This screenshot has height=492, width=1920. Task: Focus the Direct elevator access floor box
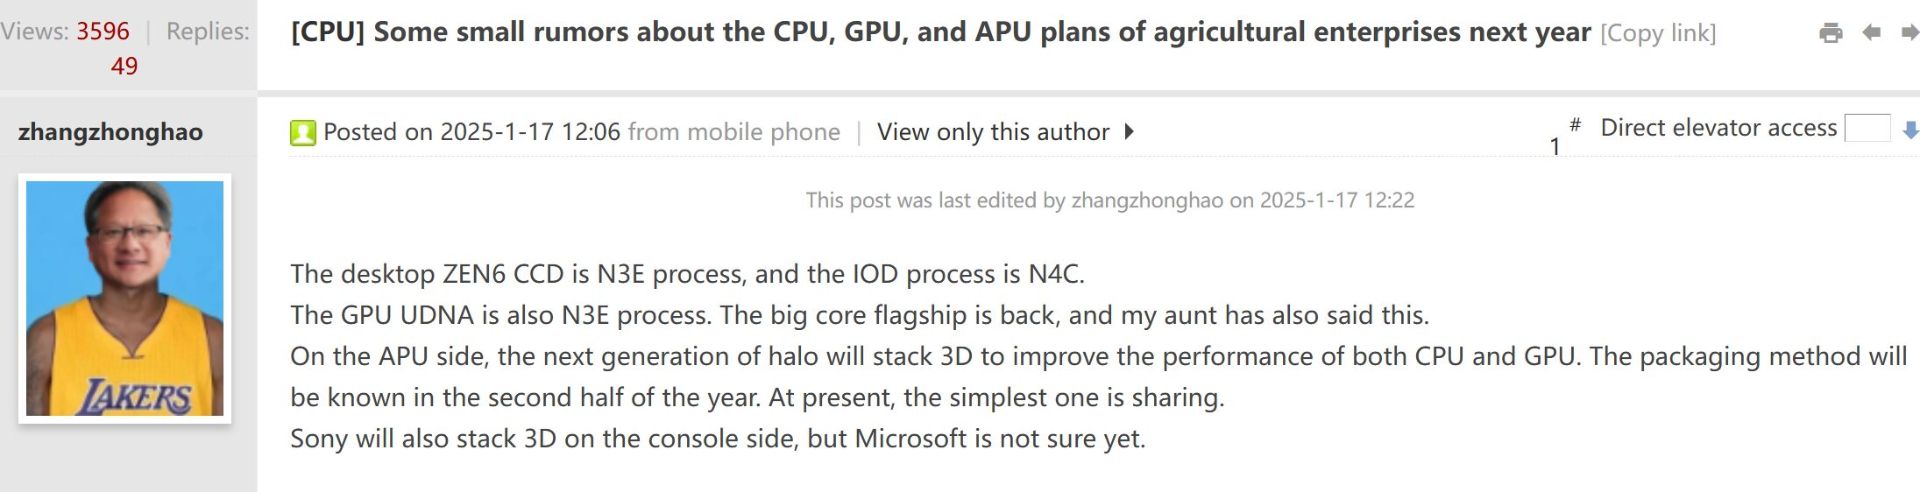click(1867, 128)
